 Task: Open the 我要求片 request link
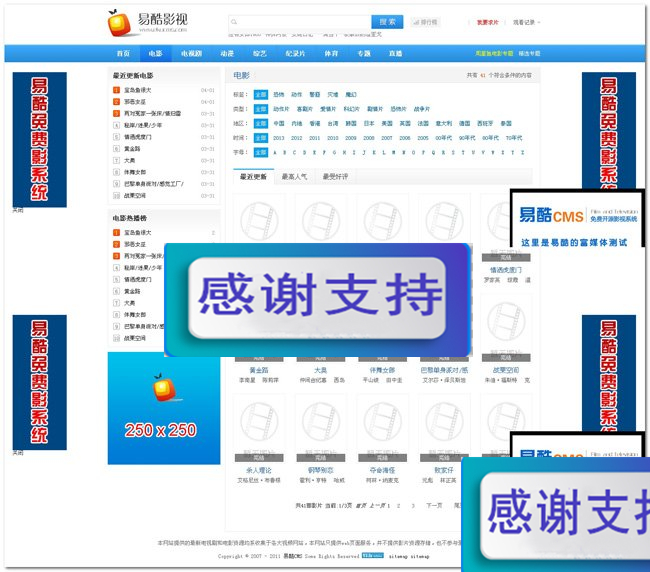pos(488,22)
